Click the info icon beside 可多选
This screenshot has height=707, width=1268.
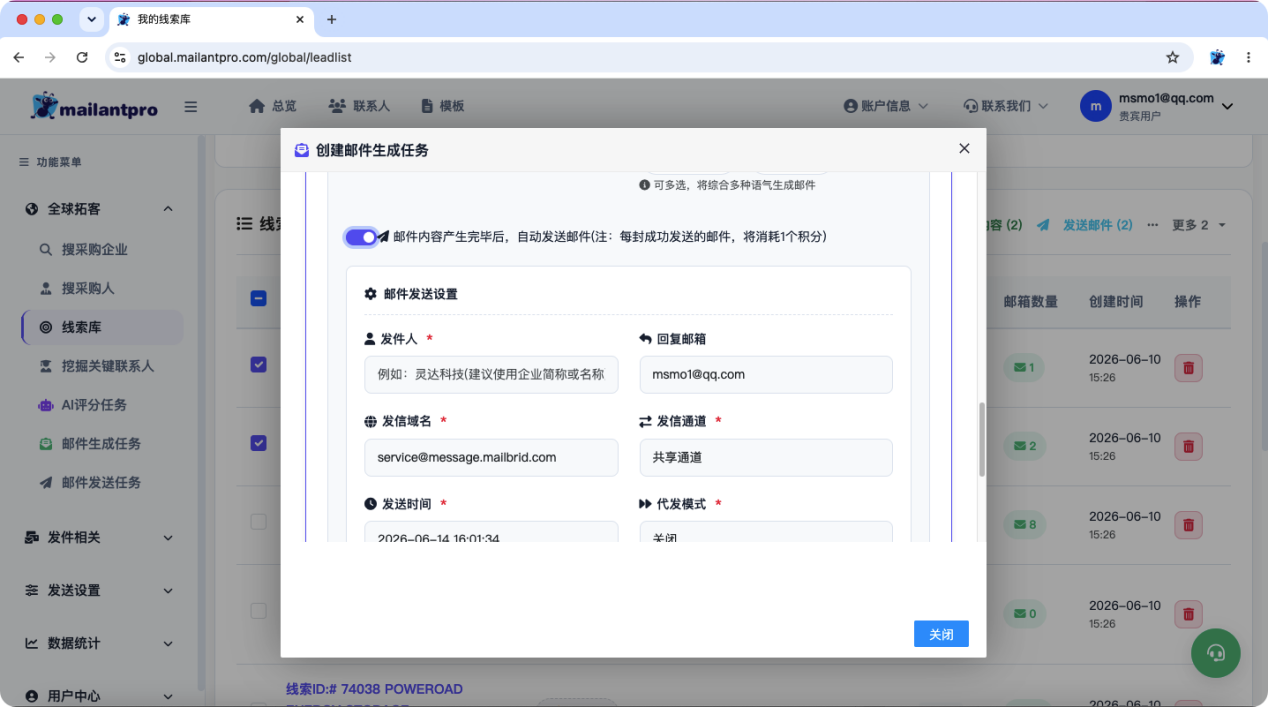point(645,185)
